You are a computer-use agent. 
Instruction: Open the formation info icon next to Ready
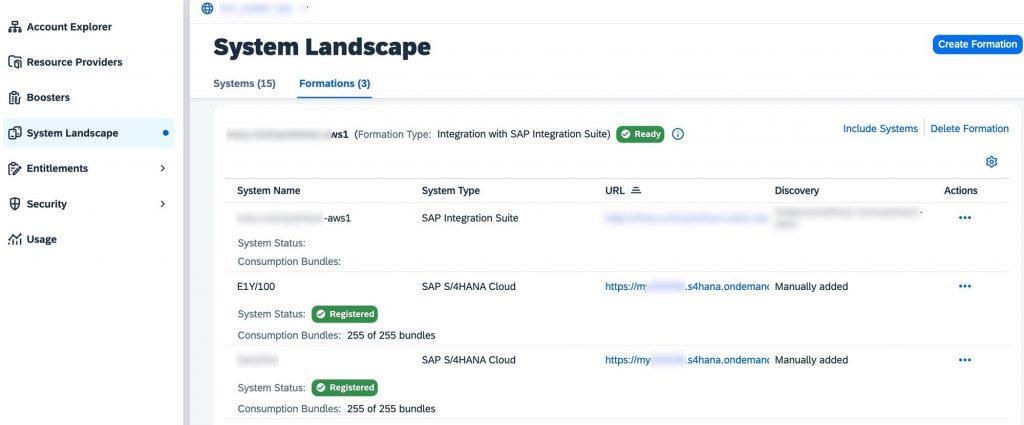[x=678, y=134]
